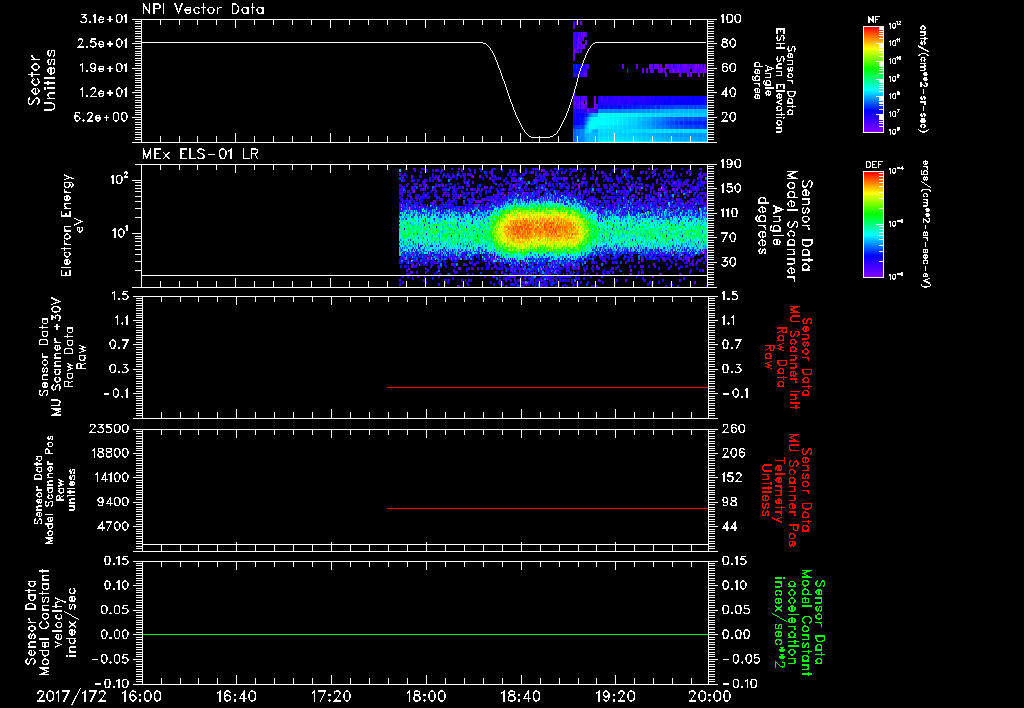Click the green 'Model Constant acceleration' label
The image size is (1024, 708).
click(798, 622)
